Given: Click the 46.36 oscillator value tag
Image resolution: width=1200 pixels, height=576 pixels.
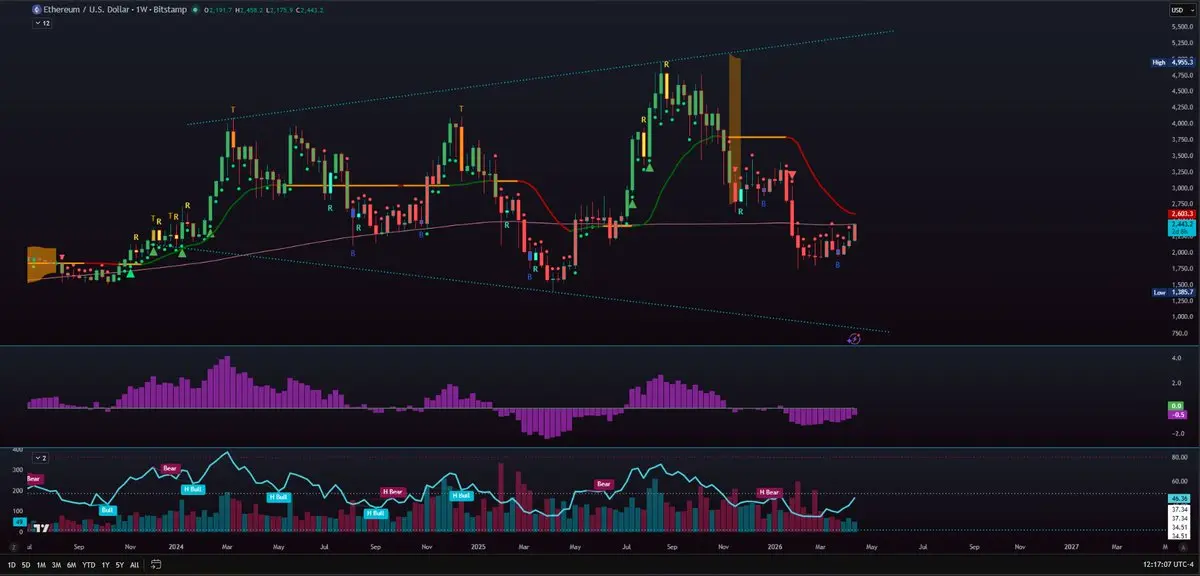Looking at the screenshot, I should pyautogui.click(x=1179, y=497).
